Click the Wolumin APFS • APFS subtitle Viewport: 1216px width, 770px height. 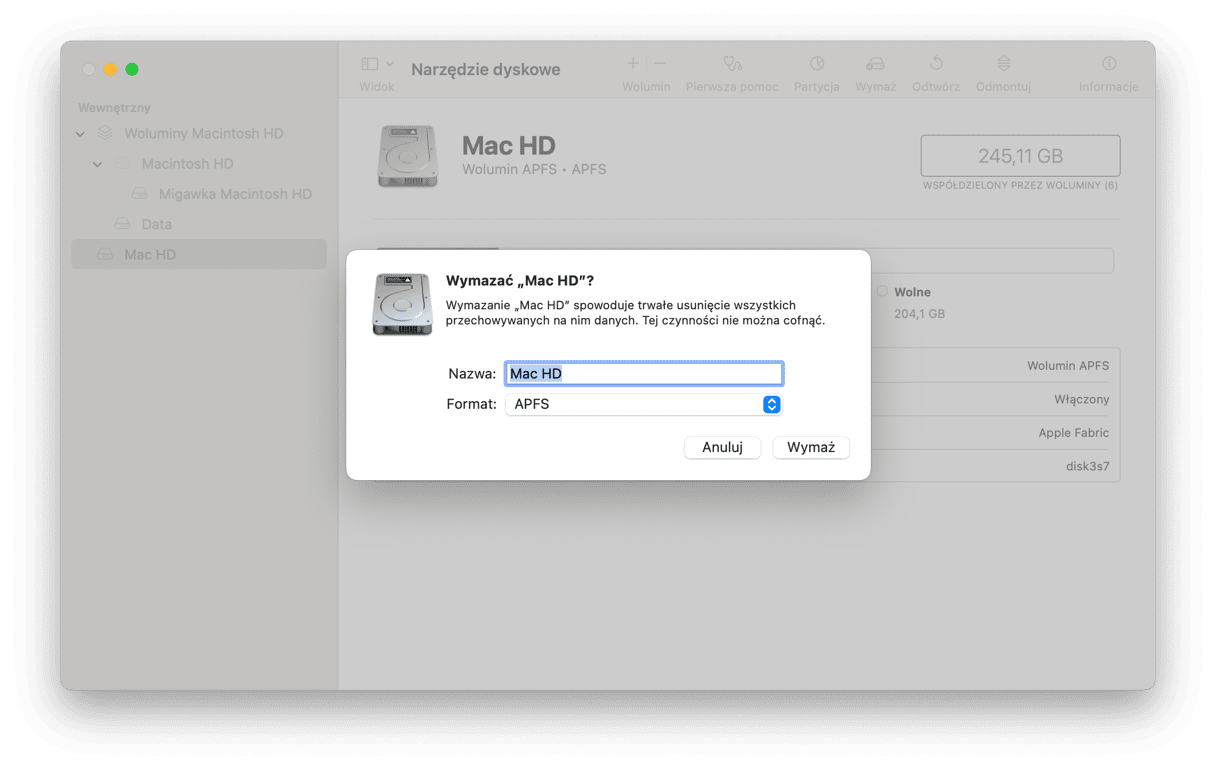(534, 170)
